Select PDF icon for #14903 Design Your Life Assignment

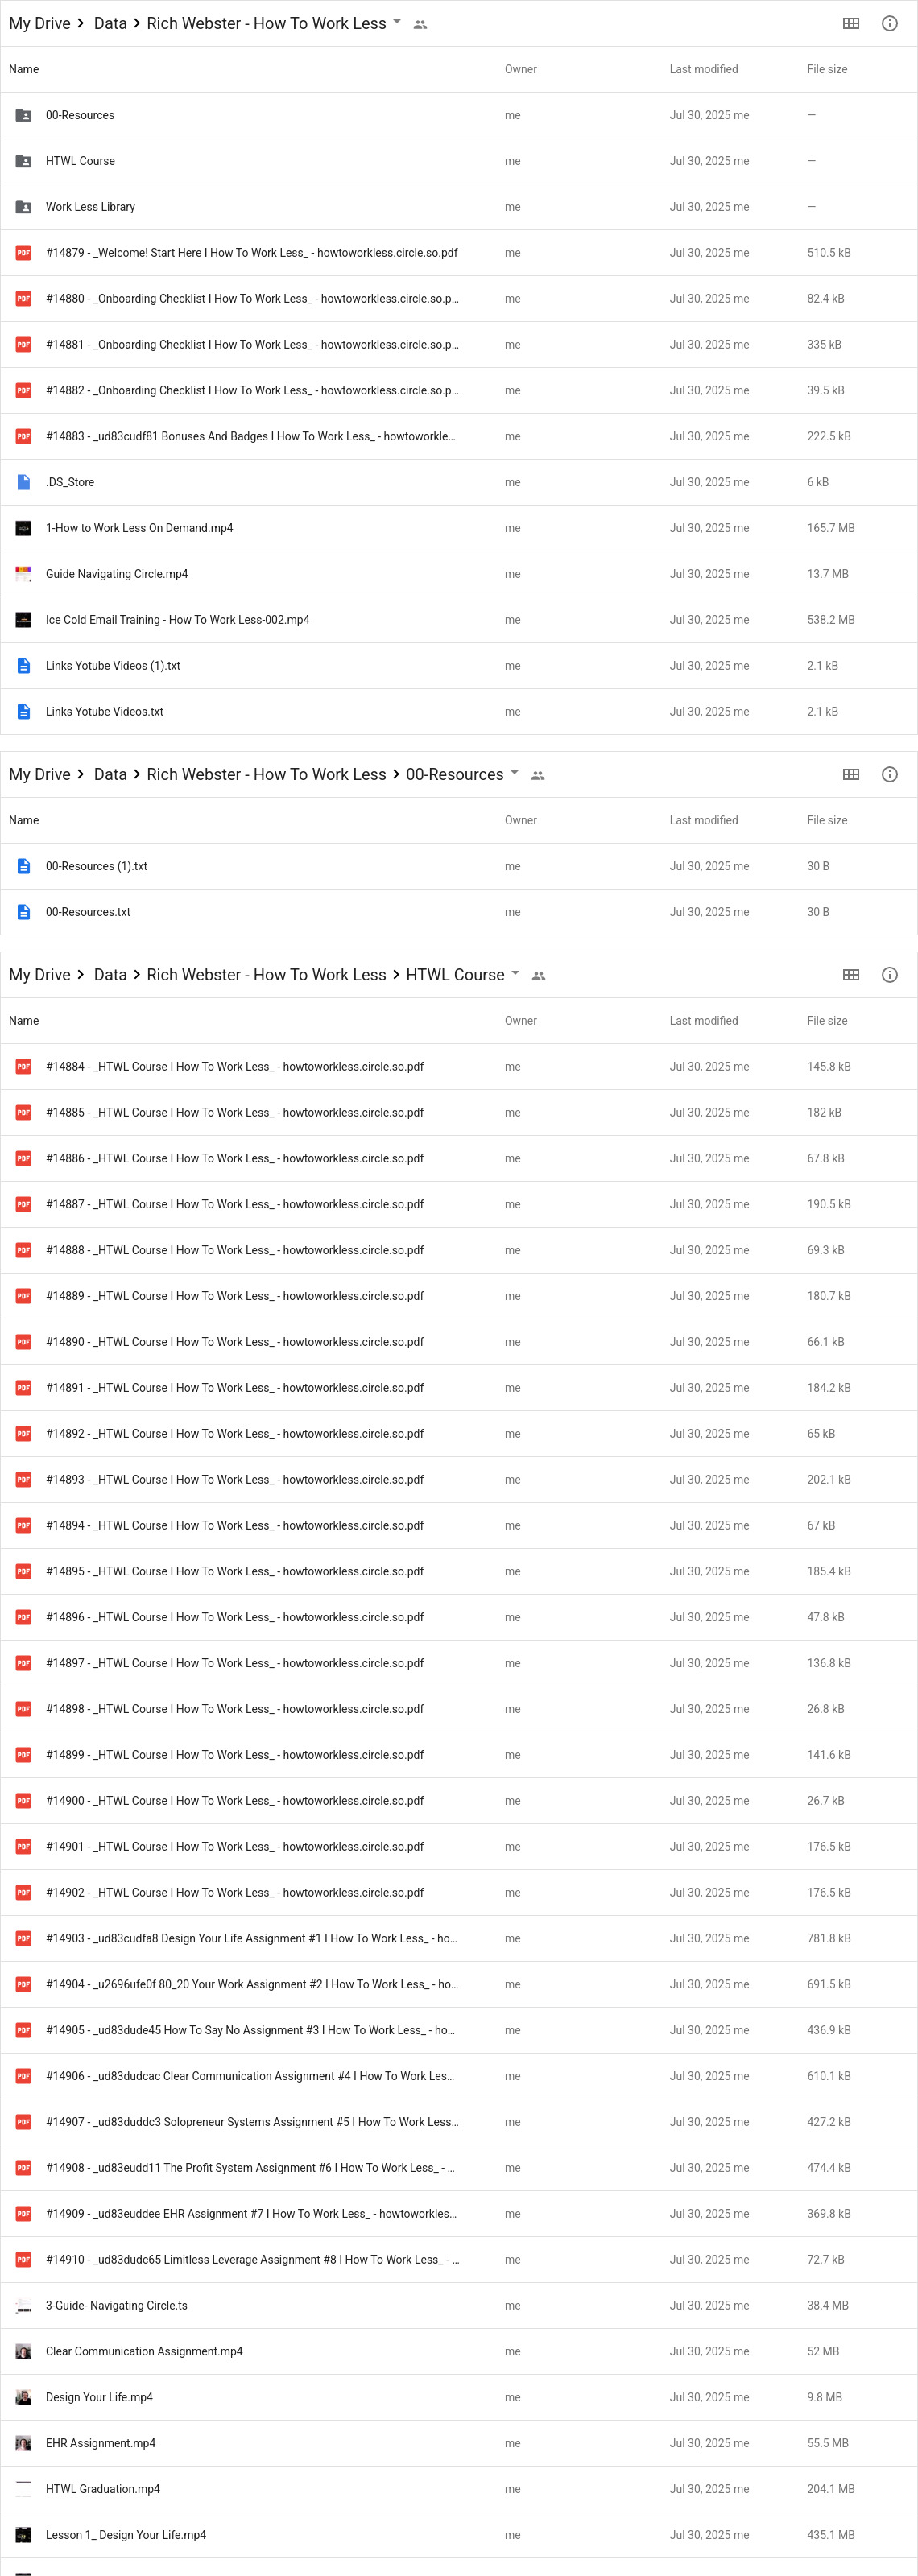coord(23,1938)
